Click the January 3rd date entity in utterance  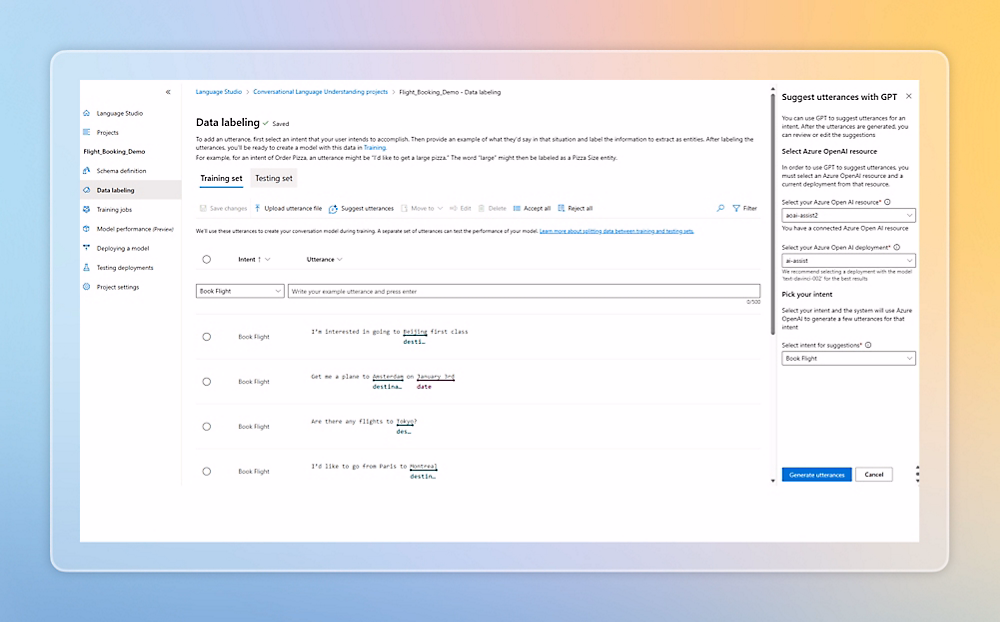[436, 376]
